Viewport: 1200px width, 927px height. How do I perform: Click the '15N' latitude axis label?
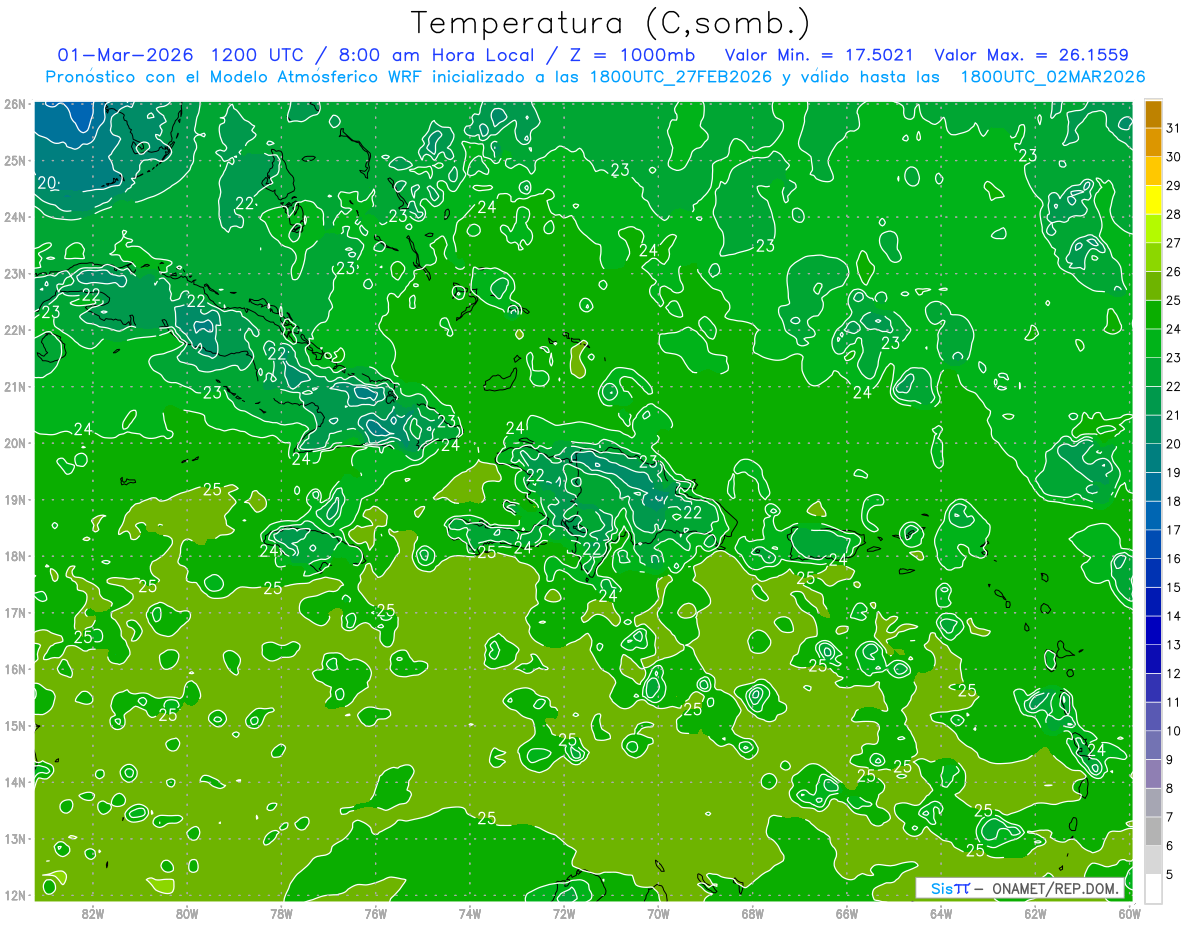pyautogui.click(x=15, y=725)
